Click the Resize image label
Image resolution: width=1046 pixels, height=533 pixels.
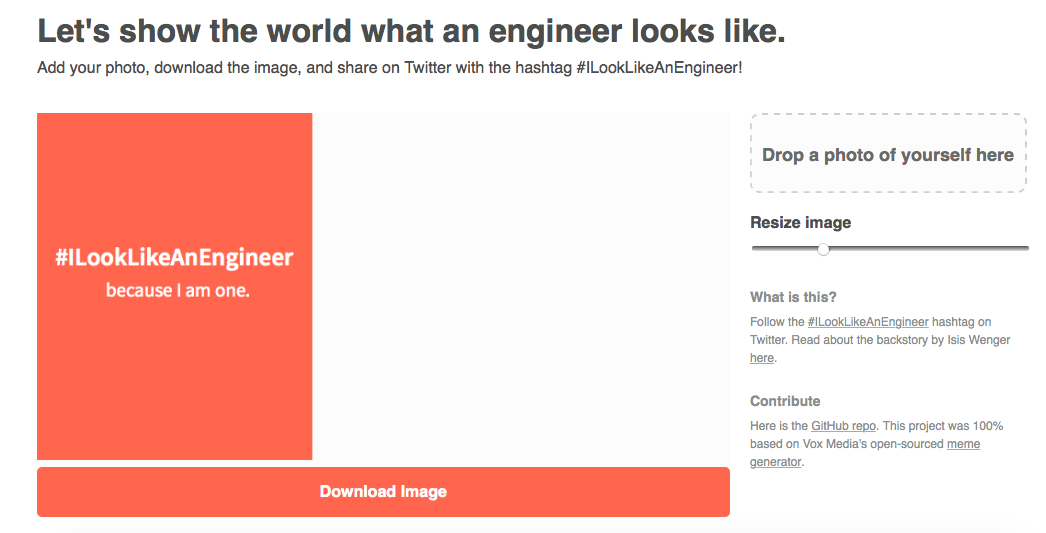point(801,222)
